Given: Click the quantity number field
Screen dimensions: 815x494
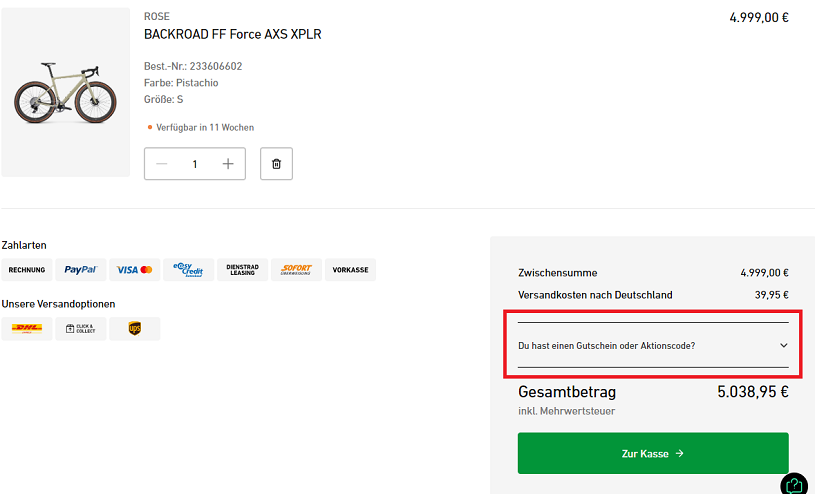Looking at the screenshot, I should [x=195, y=164].
